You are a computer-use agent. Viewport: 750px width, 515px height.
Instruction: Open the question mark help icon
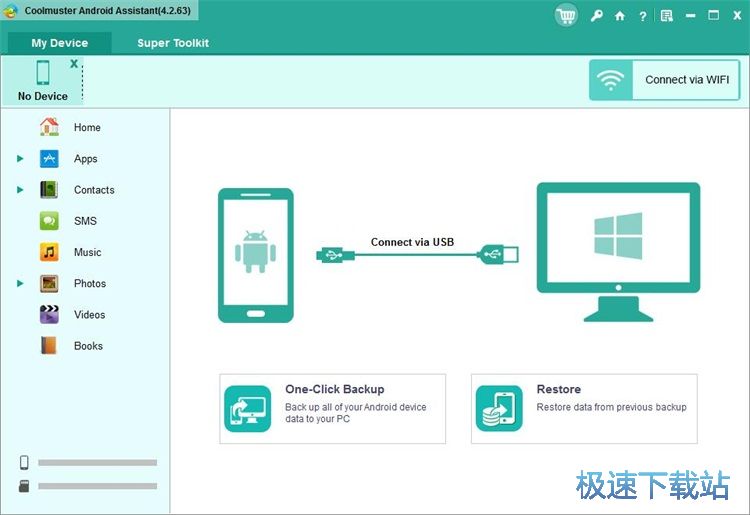[643, 16]
